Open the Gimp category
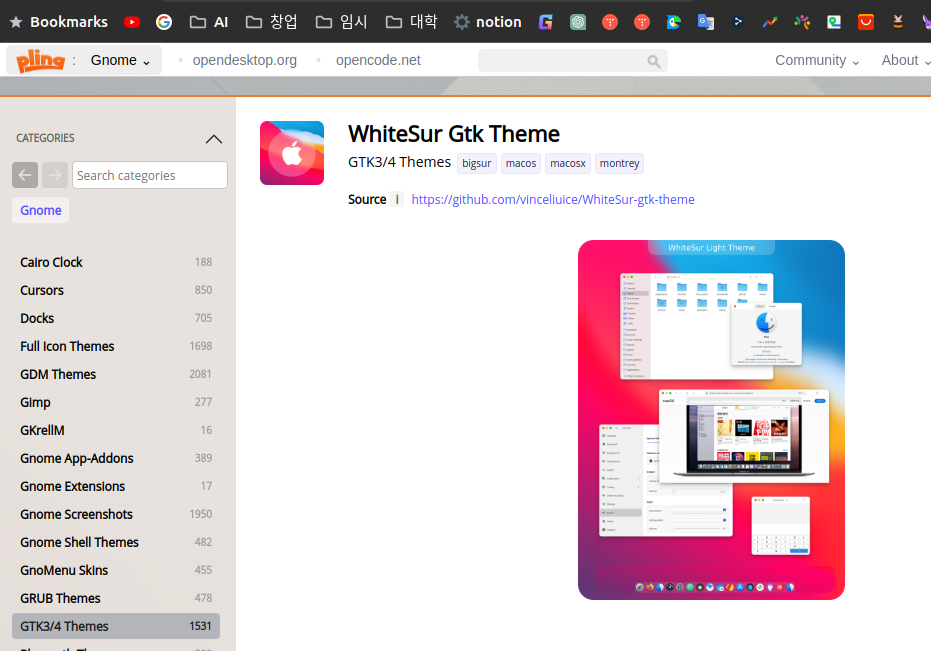Viewport: 931px width, 651px height. (x=116, y=402)
